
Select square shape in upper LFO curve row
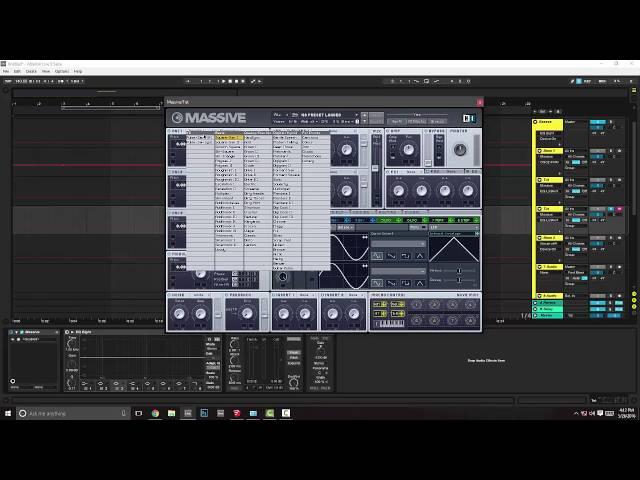click(x=405, y=256)
